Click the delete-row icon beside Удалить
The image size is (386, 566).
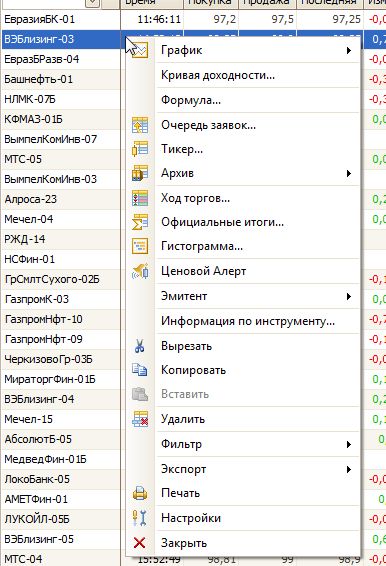coord(140,419)
